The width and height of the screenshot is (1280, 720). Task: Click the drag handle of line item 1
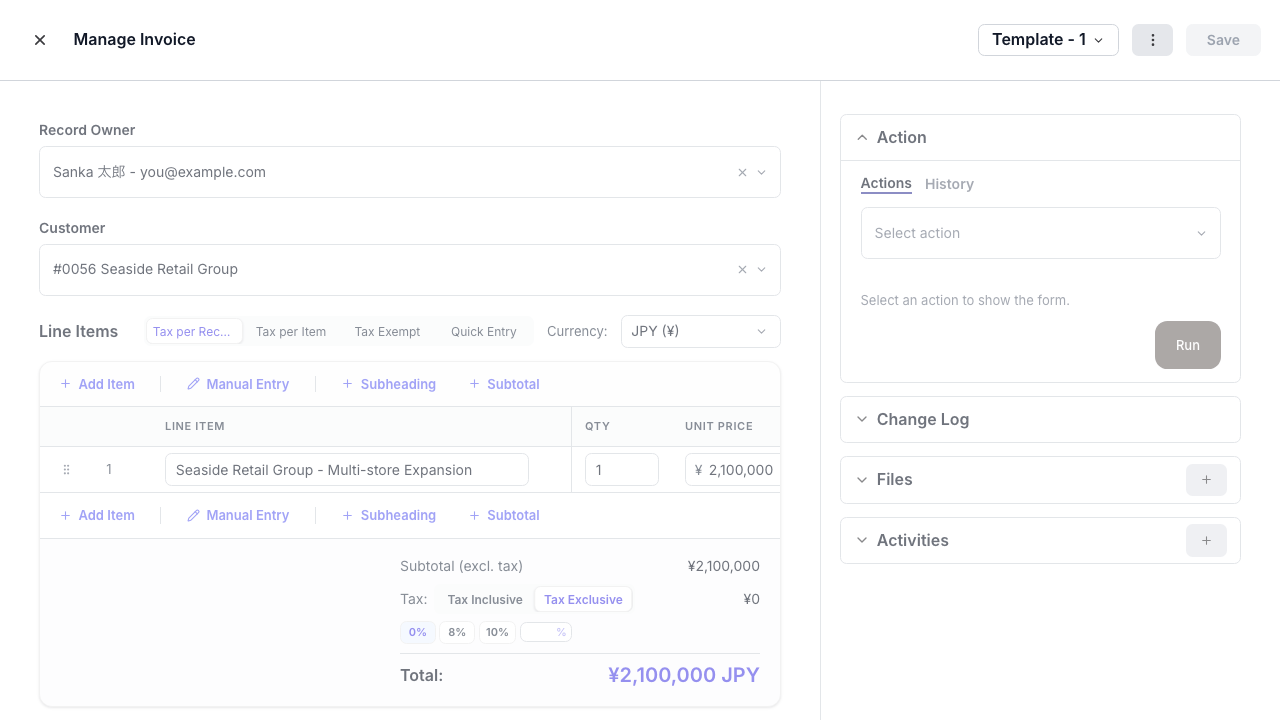66,469
